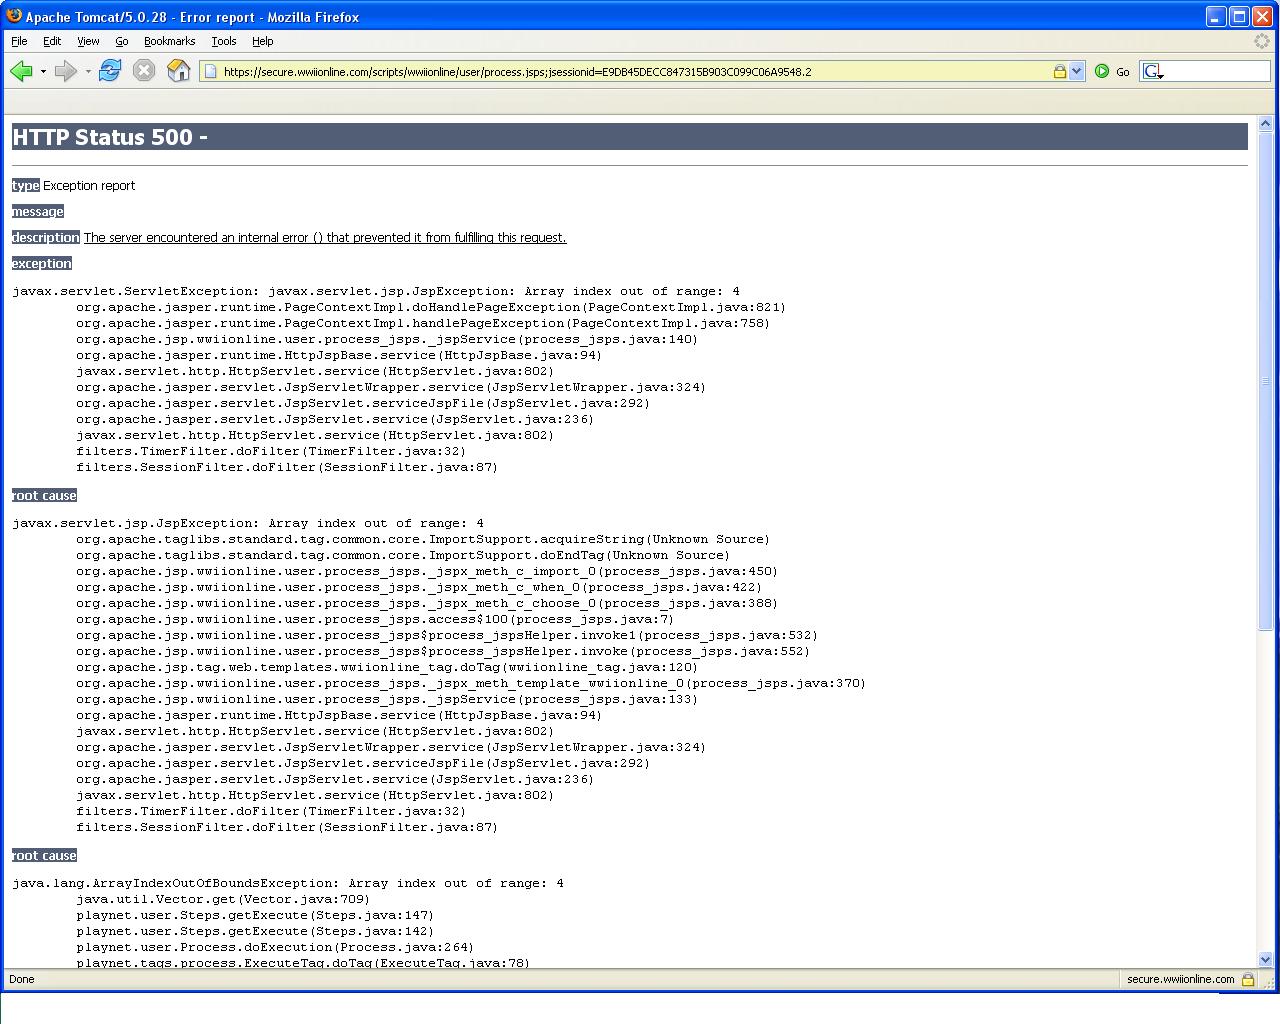Viewport: 1280px width, 1024px height.
Task: Click the Forward navigation arrow
Action: click(x=65, y=71)
